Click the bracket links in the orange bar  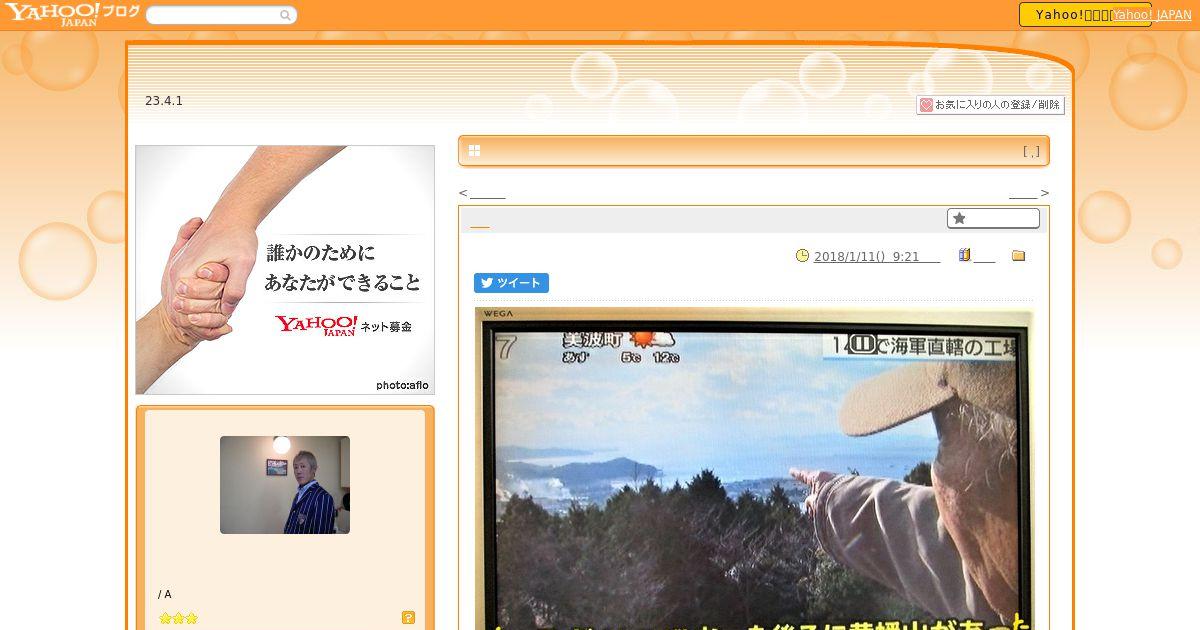[1031, 152]
